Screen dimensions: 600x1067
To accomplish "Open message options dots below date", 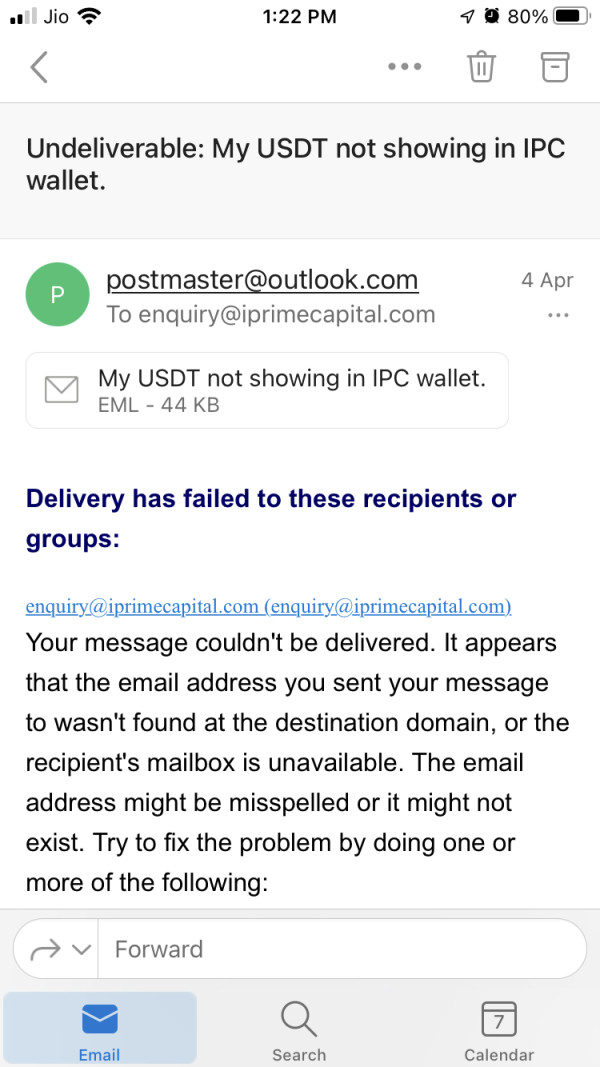I will coord(558,316).
